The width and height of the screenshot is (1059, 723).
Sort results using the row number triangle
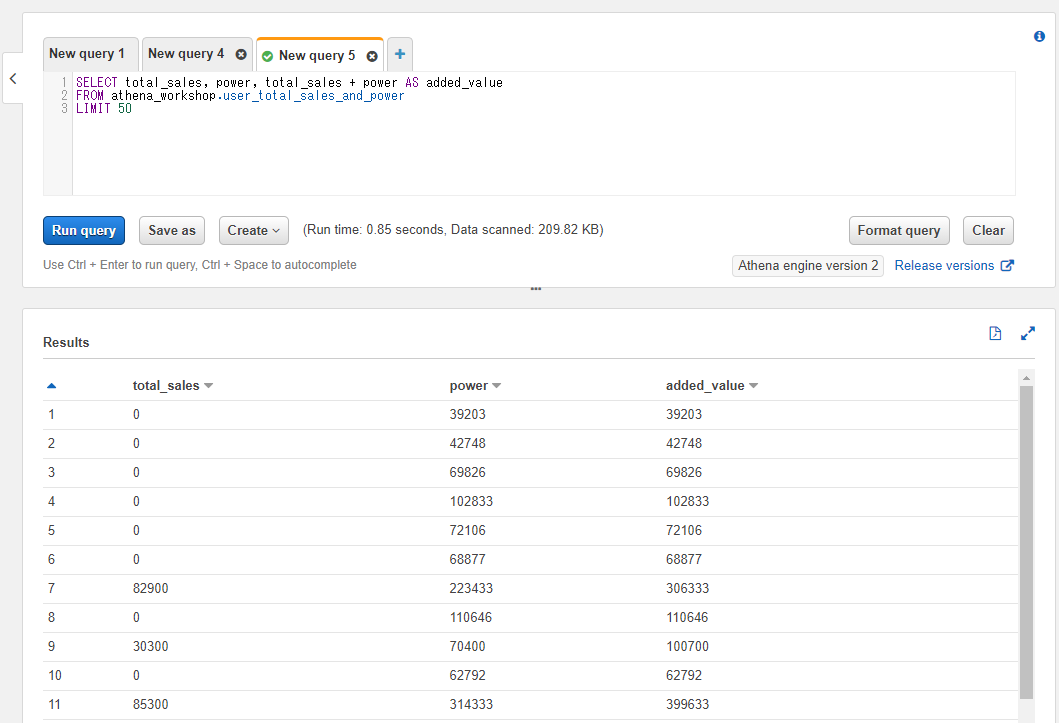point(51,384)
